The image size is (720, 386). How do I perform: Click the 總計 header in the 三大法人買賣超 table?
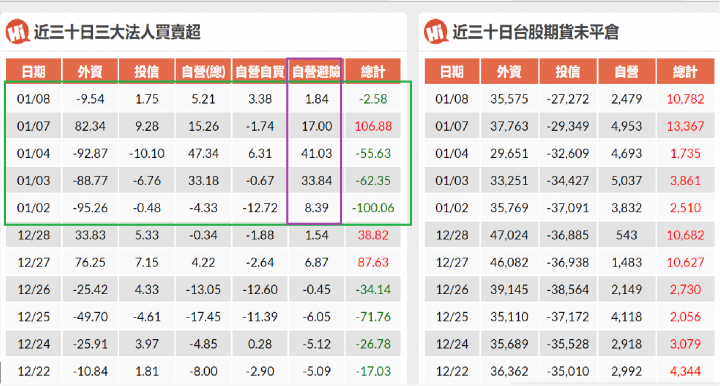pos(373,72)
